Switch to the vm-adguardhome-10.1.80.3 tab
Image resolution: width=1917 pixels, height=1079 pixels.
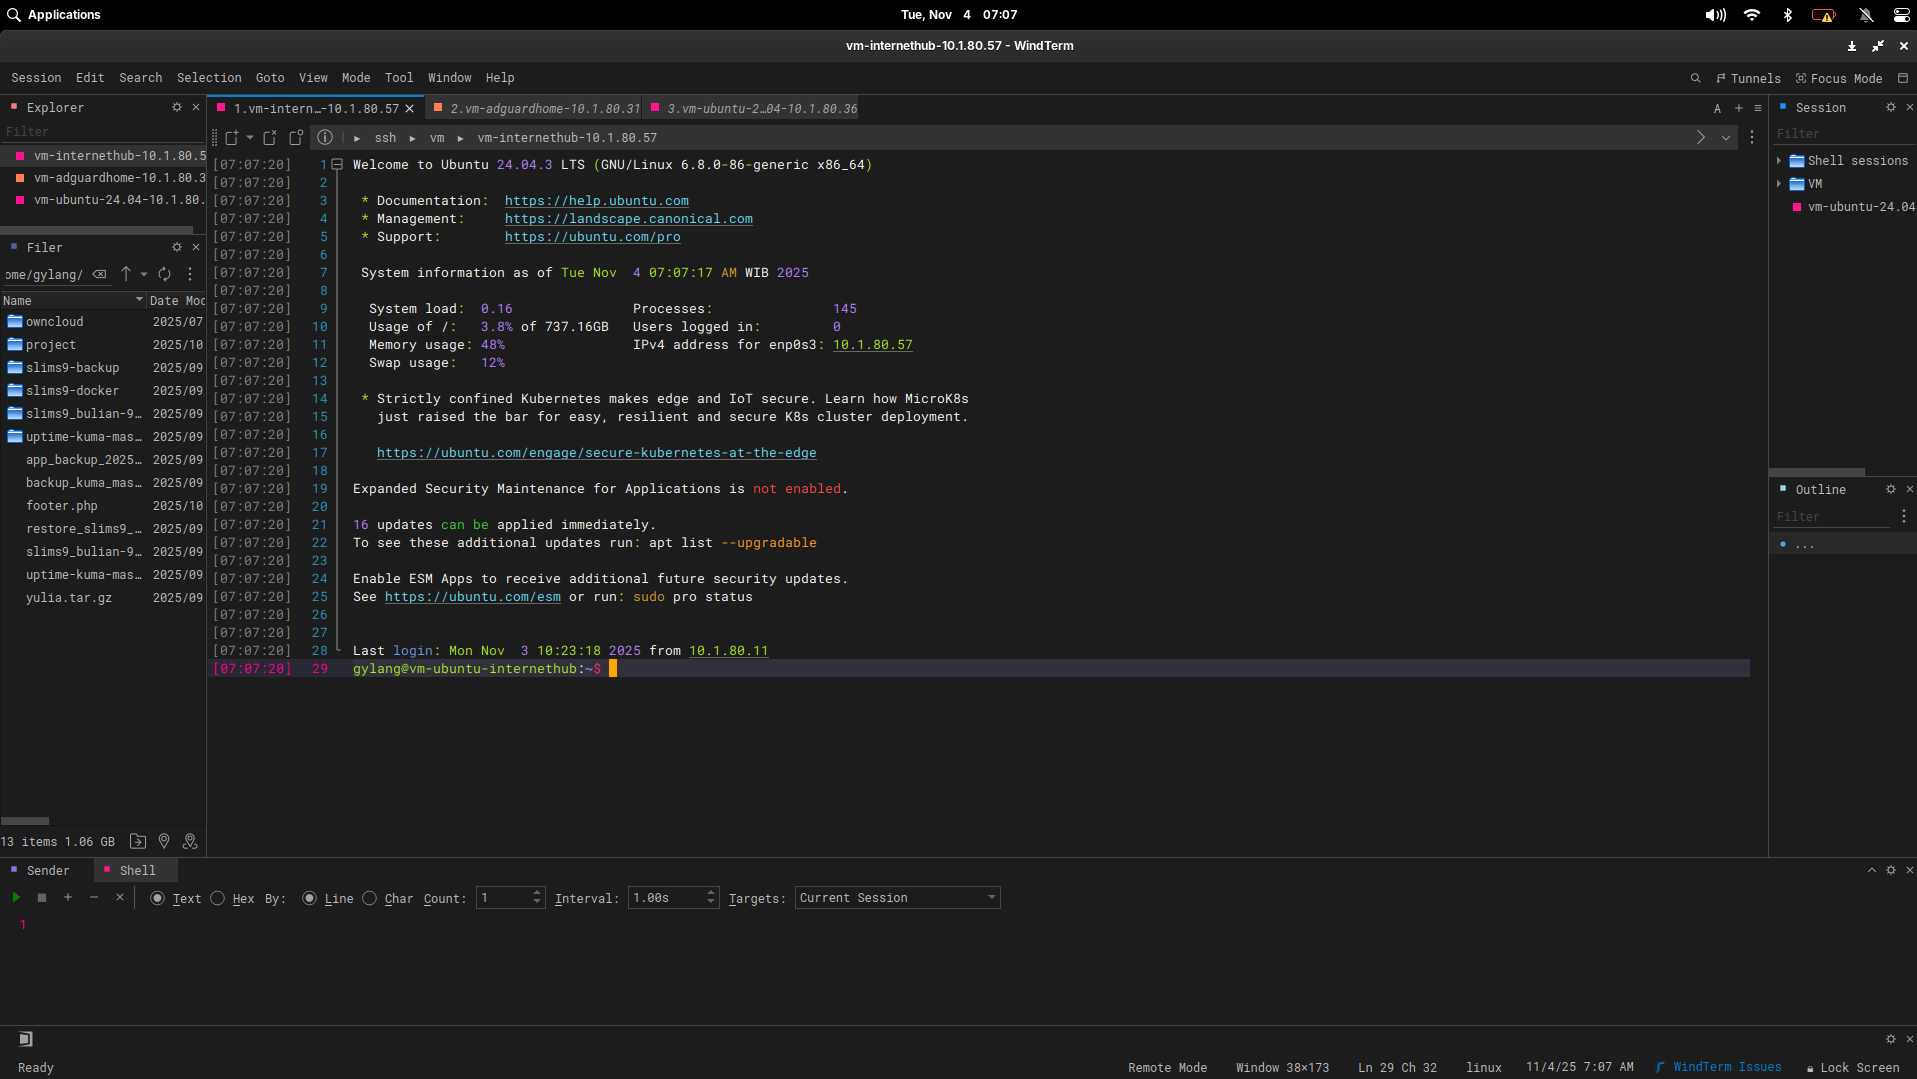(x=535, y=108)
